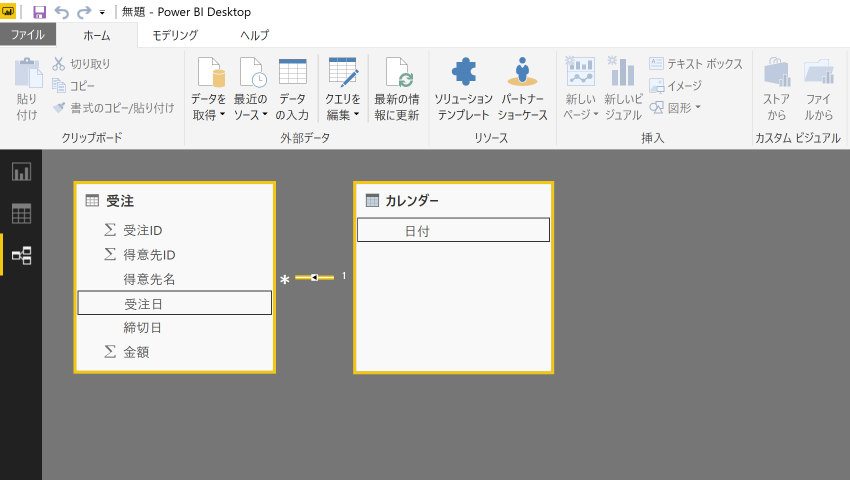Screen dimensions: 850x480
Task: Select Relationships view in sidebar
Action: point(21,255)
